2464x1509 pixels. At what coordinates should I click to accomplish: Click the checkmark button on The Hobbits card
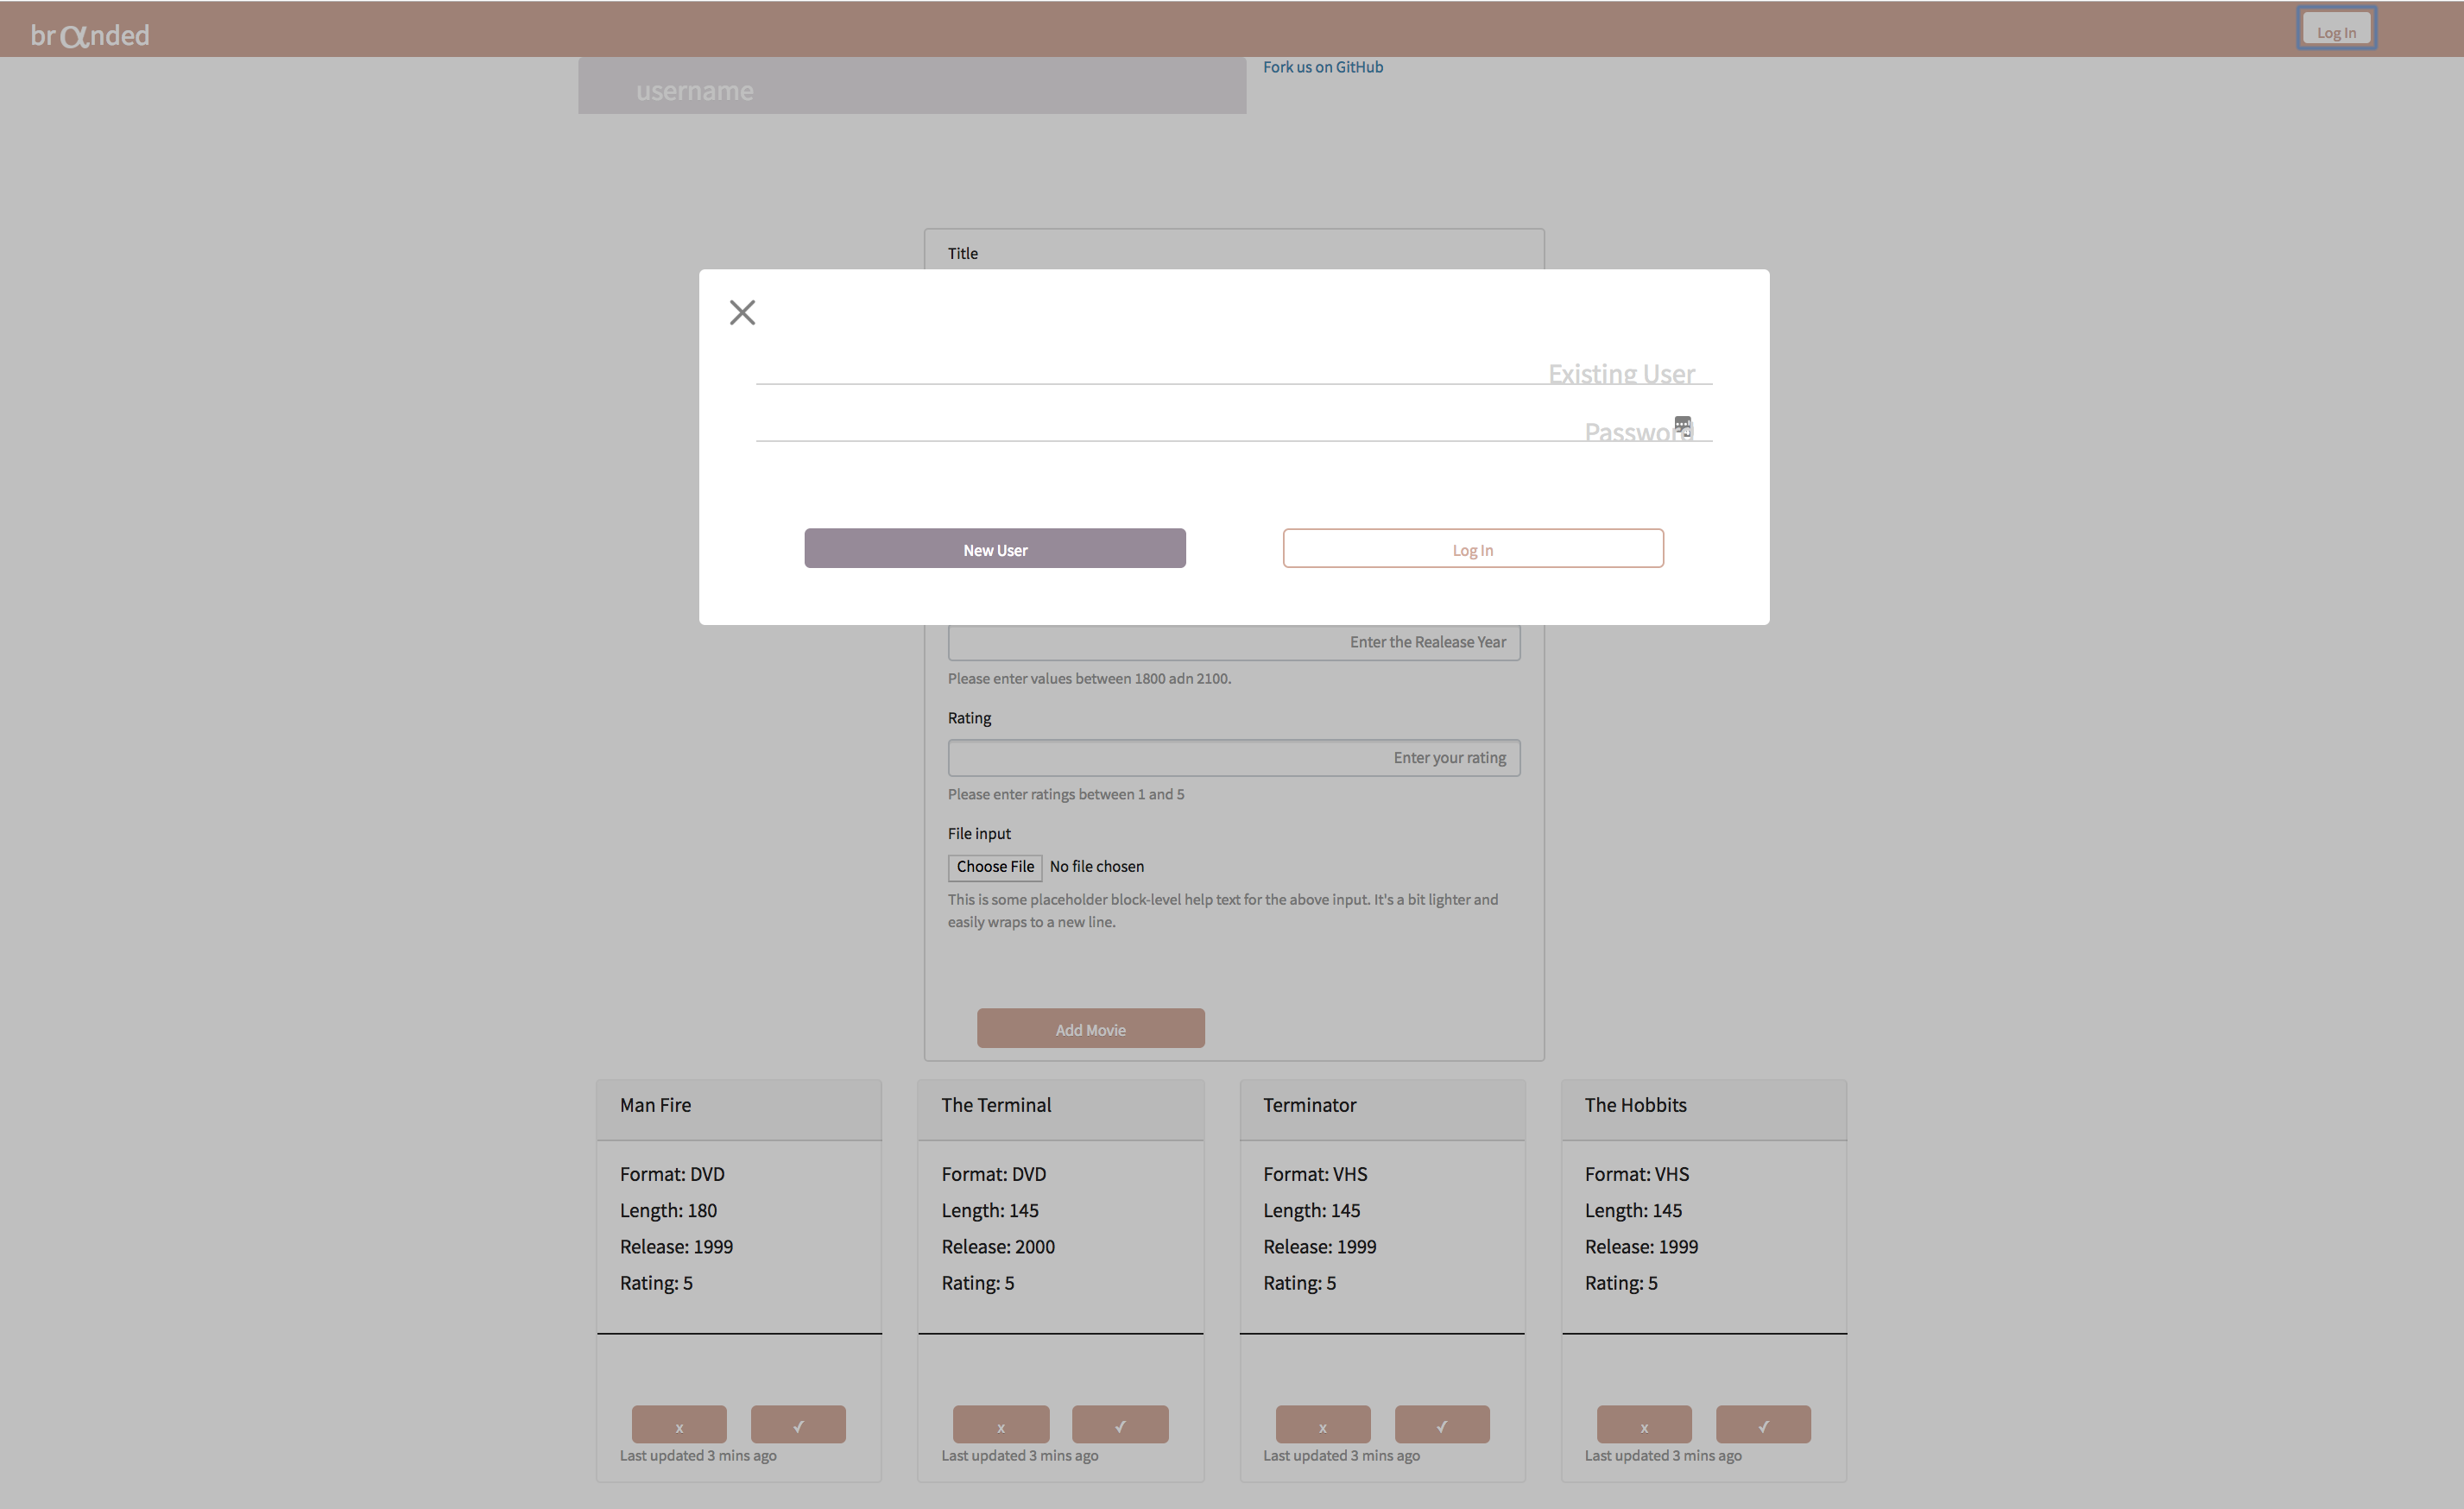pos(1763,1424)
